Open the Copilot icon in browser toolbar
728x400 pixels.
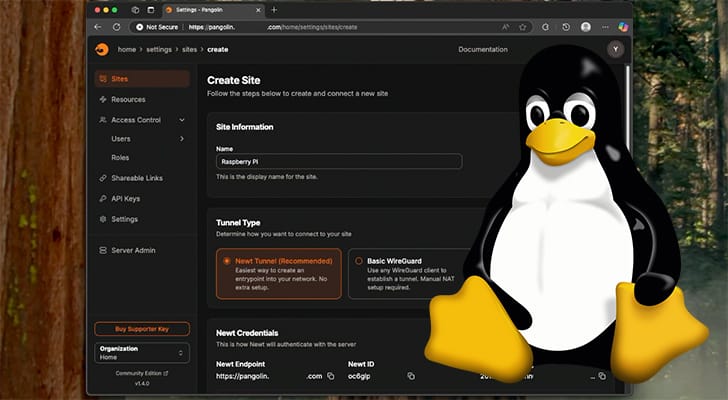[x=623, y=27]
